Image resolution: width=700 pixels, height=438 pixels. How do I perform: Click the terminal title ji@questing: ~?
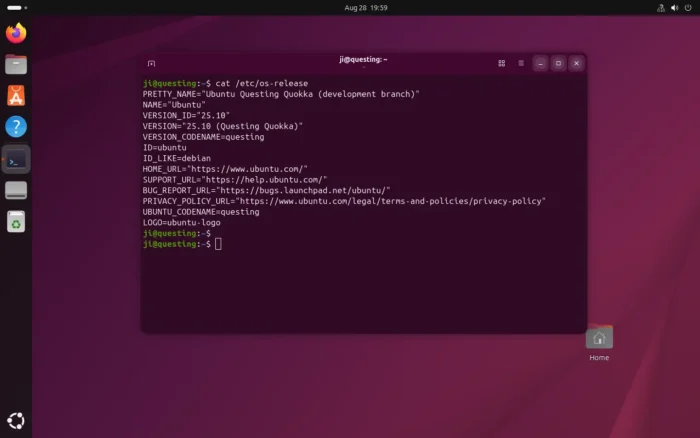click(363, 59)
